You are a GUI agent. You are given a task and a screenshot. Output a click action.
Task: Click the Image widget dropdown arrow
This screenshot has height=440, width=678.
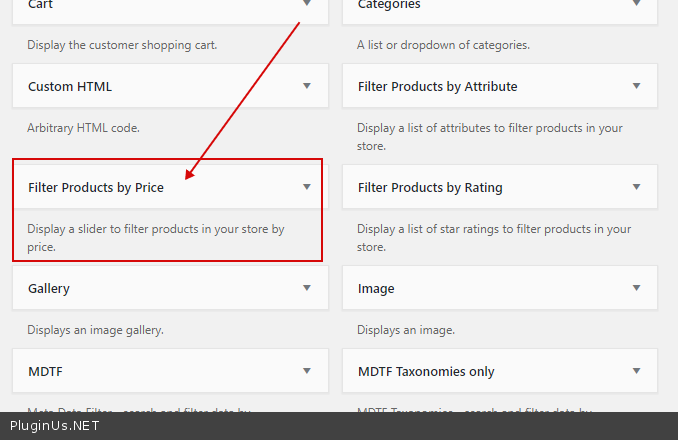click(637, 288)
